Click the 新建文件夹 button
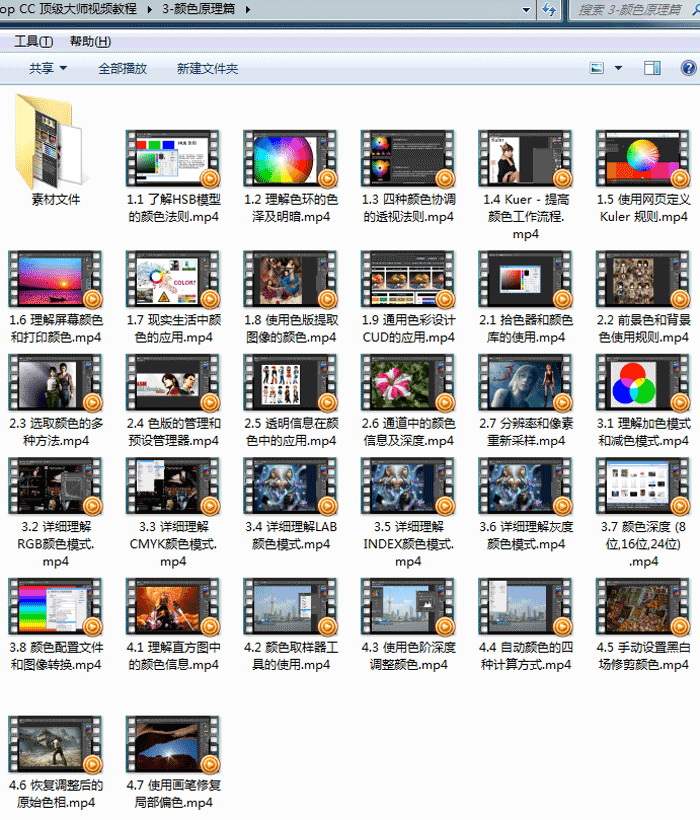Image resolution: width=700 pixels, height=820 pixels. click(207, 68)
